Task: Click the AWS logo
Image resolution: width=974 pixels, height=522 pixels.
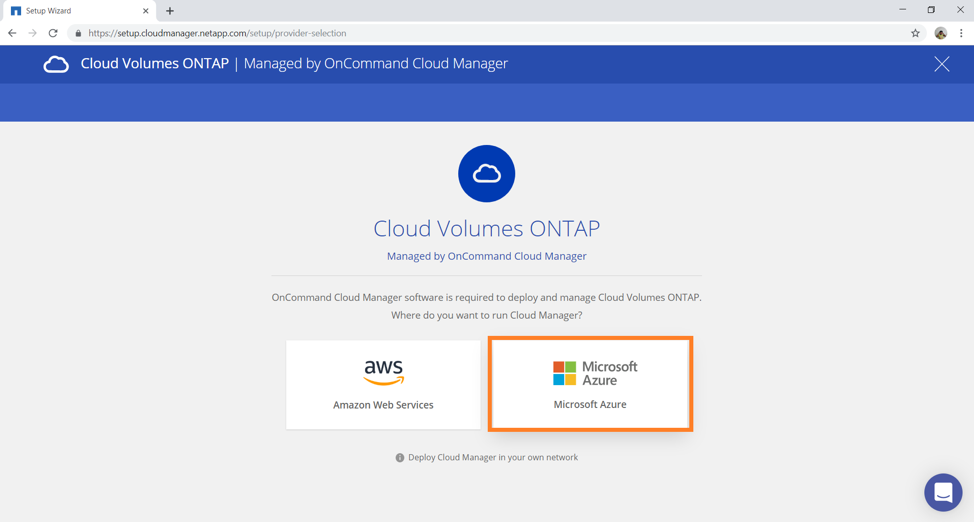Action: [x=383, y=372]
